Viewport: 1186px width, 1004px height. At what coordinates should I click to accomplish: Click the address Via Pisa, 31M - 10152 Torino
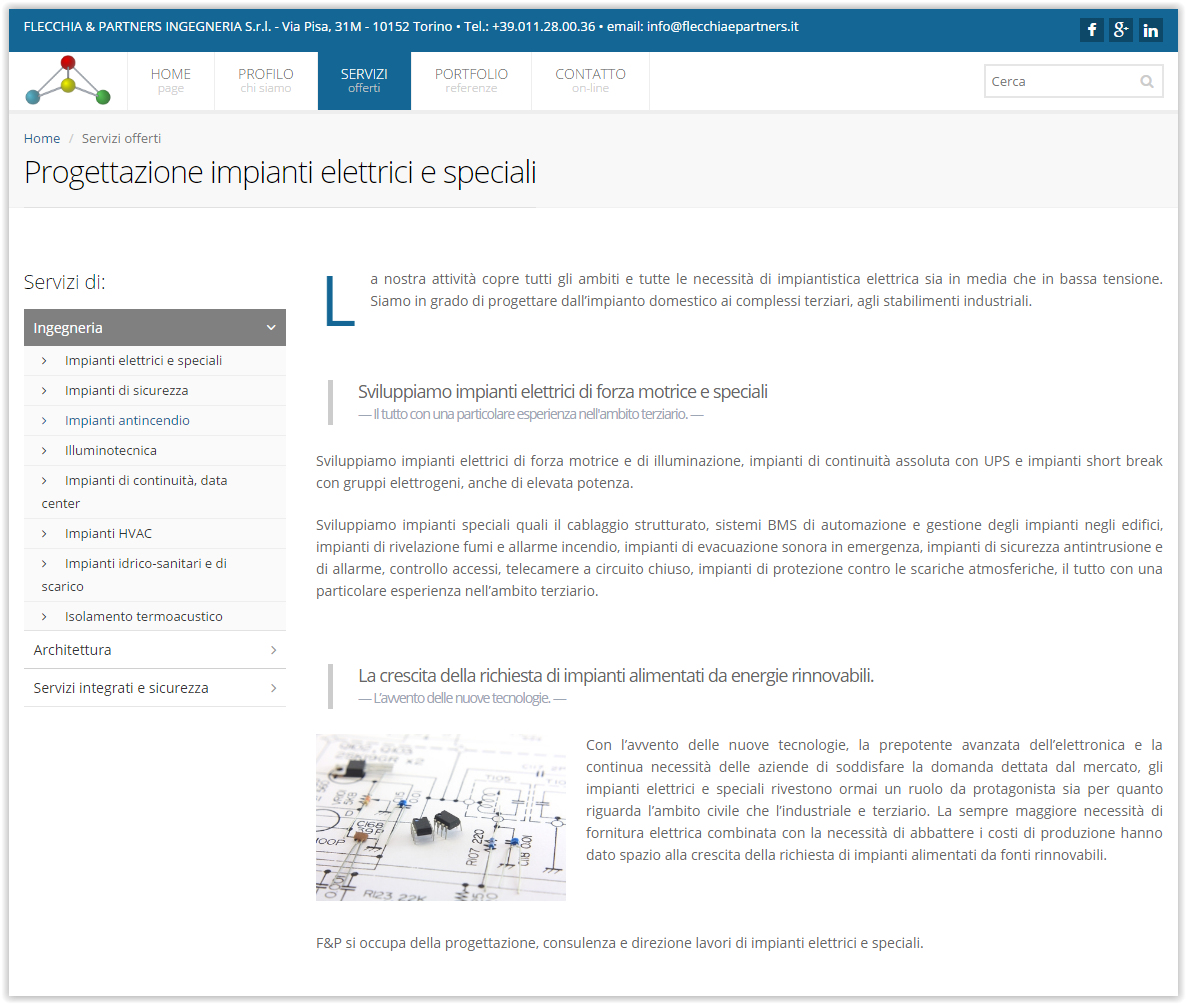point(367,26)
